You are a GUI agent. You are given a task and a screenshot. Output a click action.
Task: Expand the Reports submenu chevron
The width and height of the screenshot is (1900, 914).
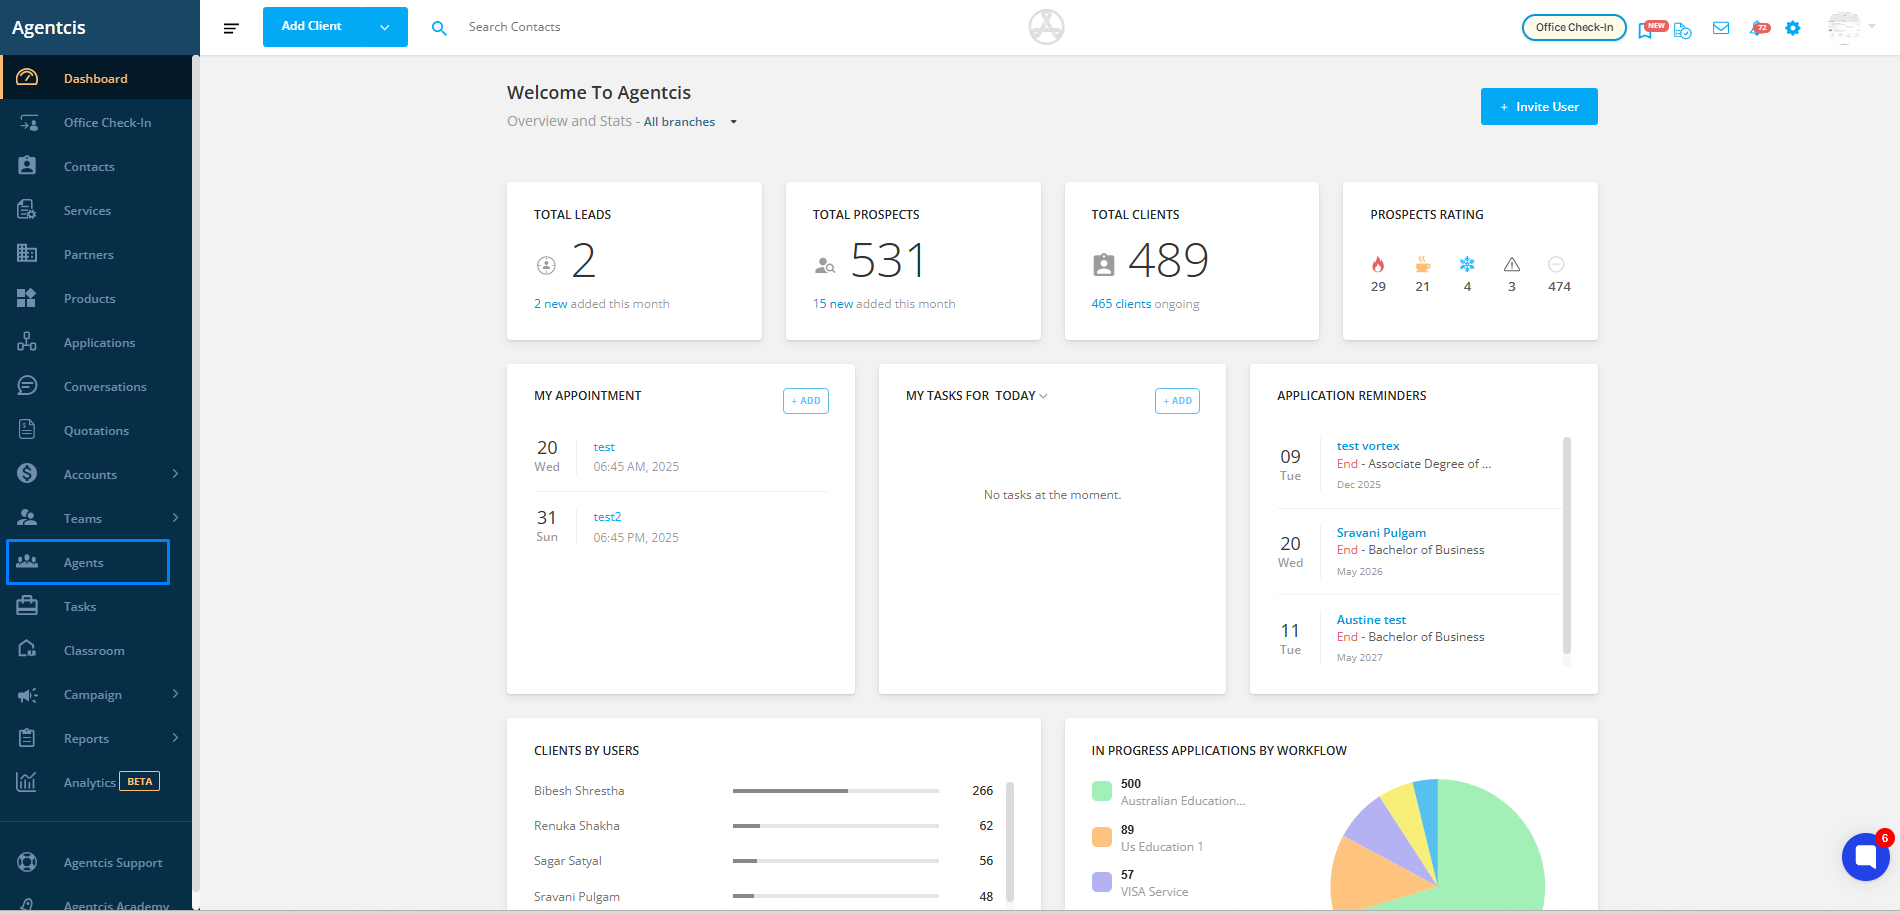point(175,738)
